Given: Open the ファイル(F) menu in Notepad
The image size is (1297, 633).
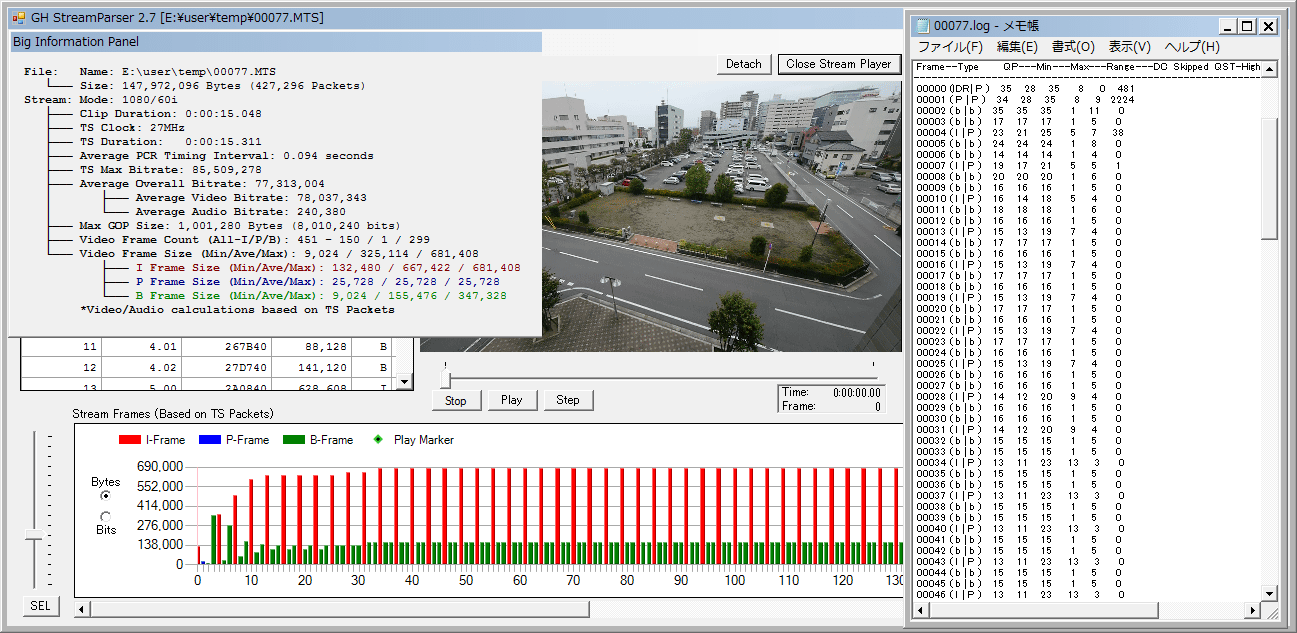Looking at the screenshot, I should click(x=950, y=47).
